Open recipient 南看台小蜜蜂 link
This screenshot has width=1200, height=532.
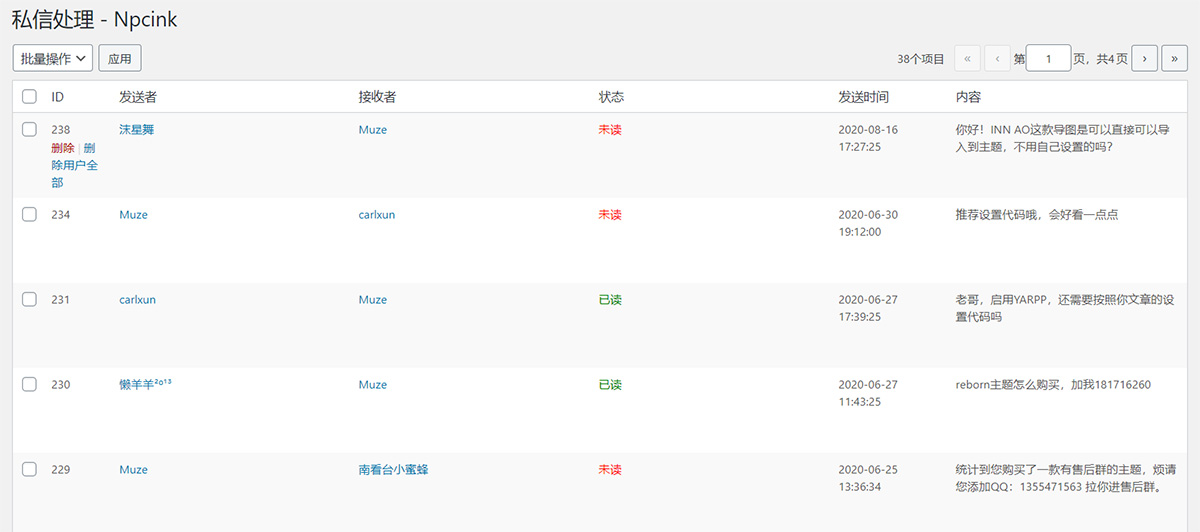click(393, 470)
